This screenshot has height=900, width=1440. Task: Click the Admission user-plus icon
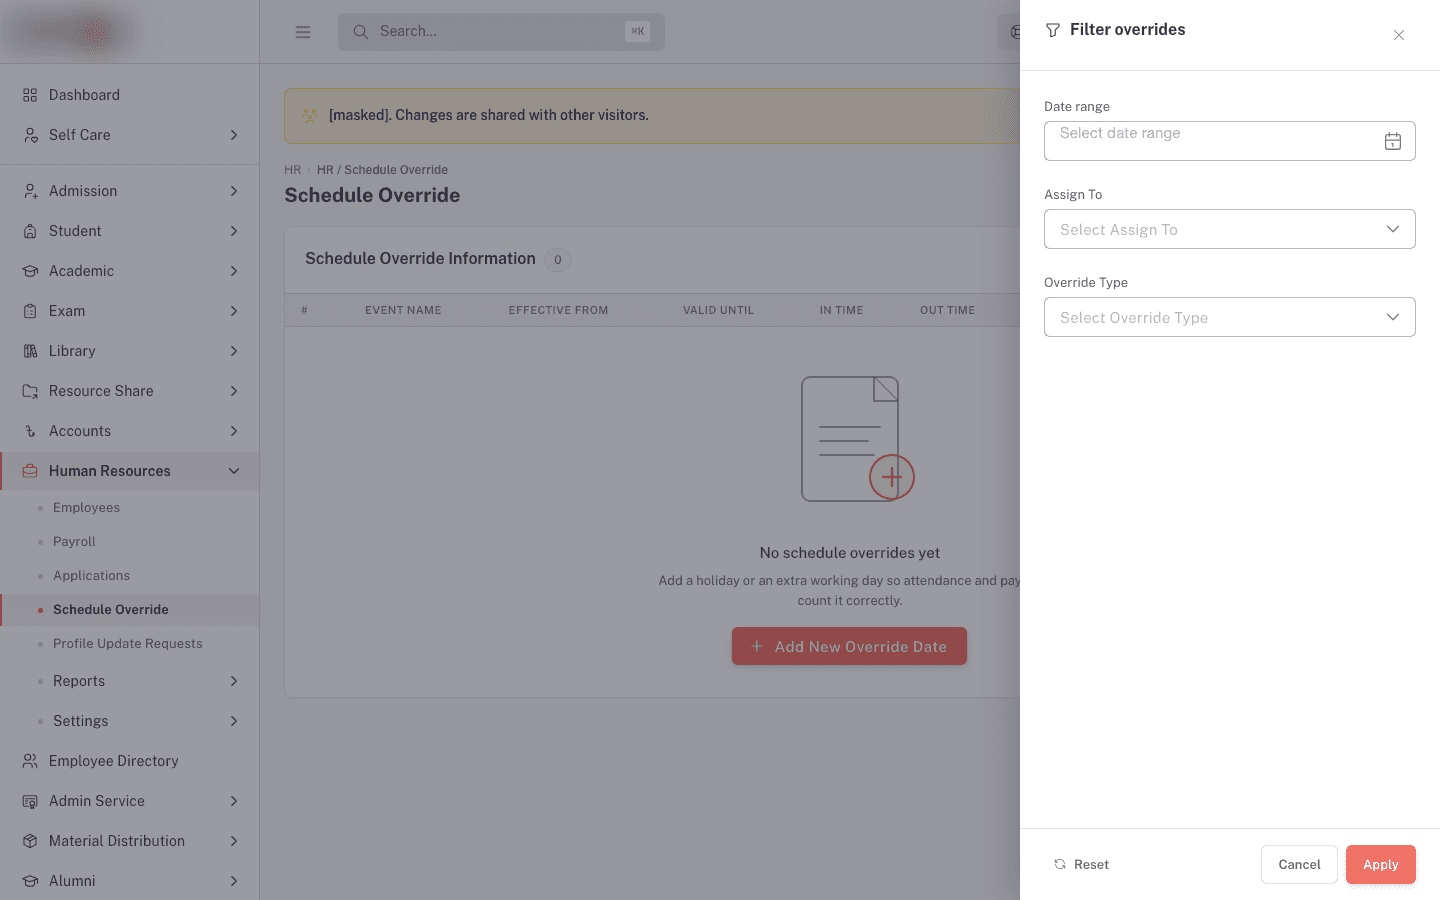30,191
